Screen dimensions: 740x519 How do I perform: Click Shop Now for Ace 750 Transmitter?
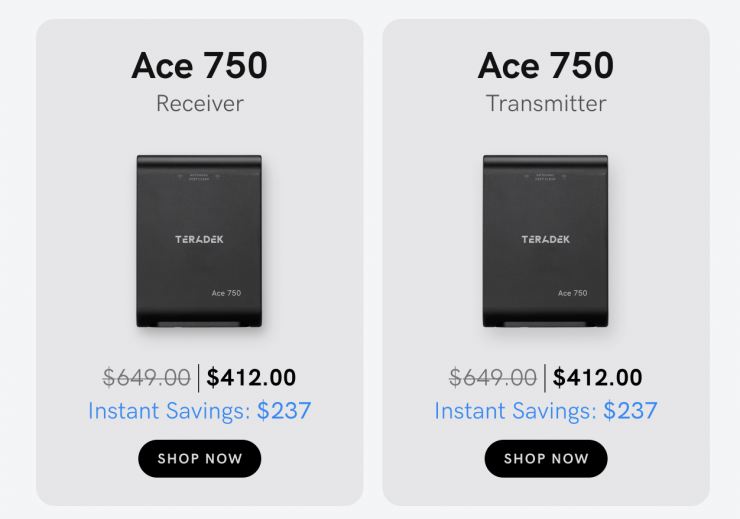coord(546,459)
